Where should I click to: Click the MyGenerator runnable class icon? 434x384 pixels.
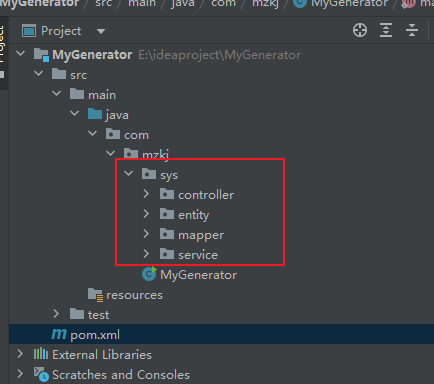coord(149,274)
